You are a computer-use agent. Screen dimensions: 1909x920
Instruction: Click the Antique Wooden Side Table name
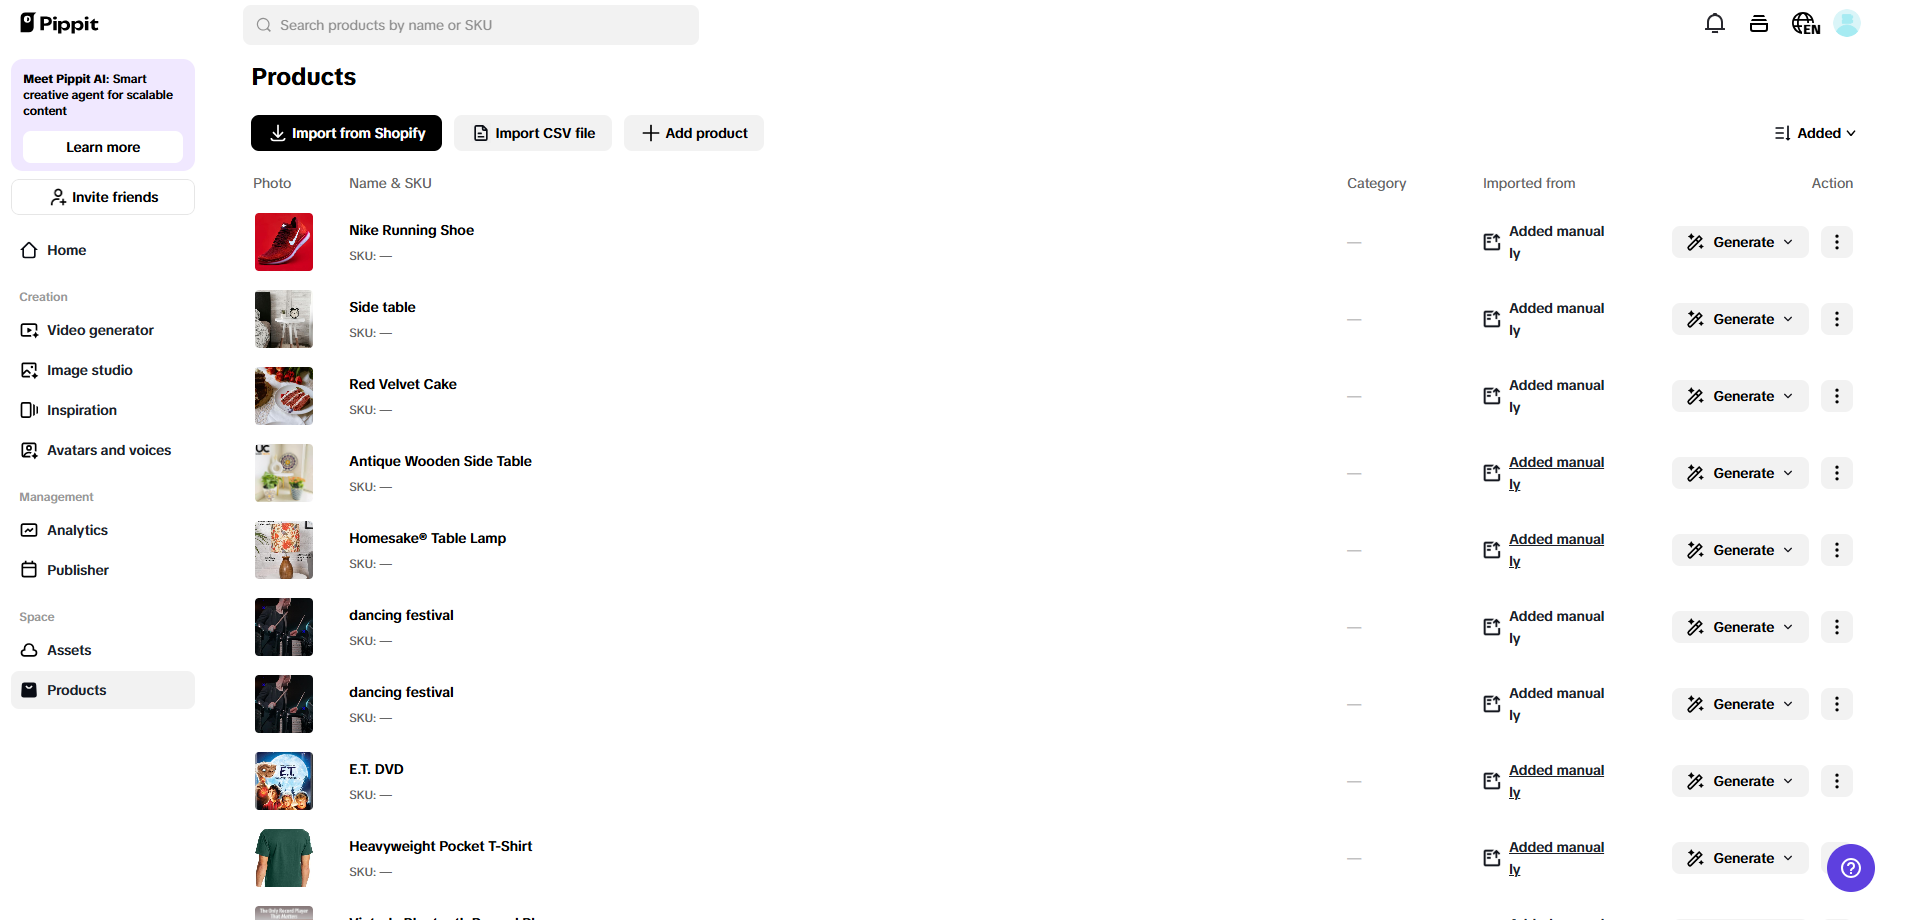pyautogui.click(x=440, y=461)
